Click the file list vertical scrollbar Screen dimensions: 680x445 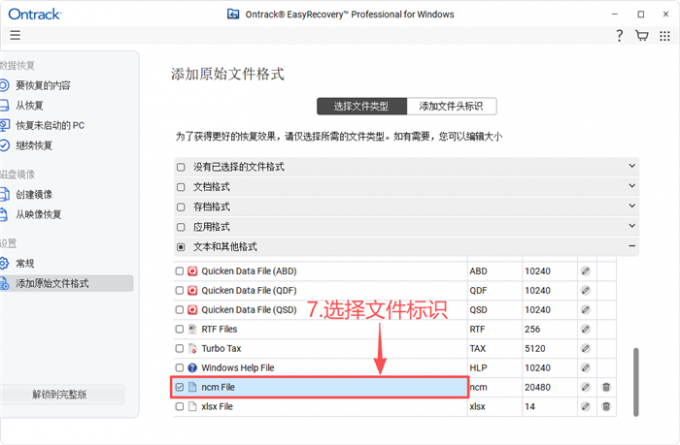[636, 382]
